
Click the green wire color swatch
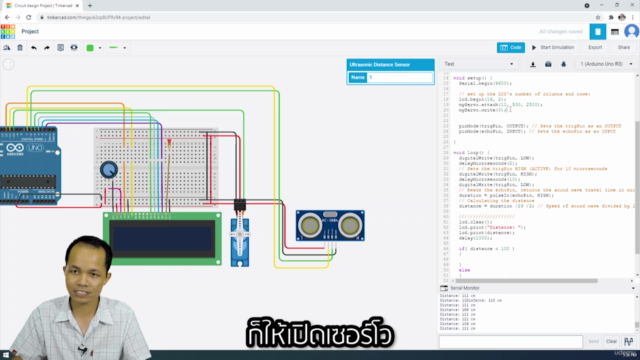90,48
